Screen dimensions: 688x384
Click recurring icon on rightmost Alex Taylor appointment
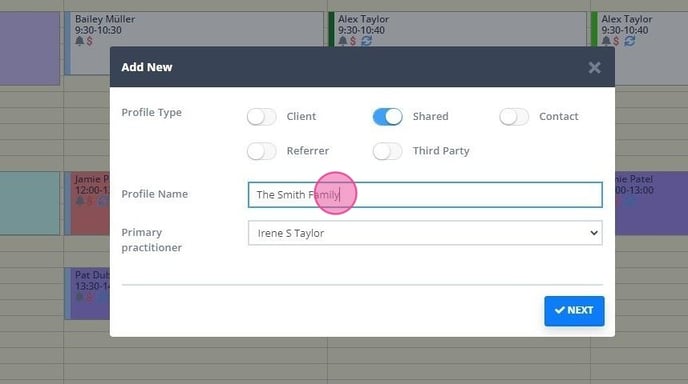point(630,41)
